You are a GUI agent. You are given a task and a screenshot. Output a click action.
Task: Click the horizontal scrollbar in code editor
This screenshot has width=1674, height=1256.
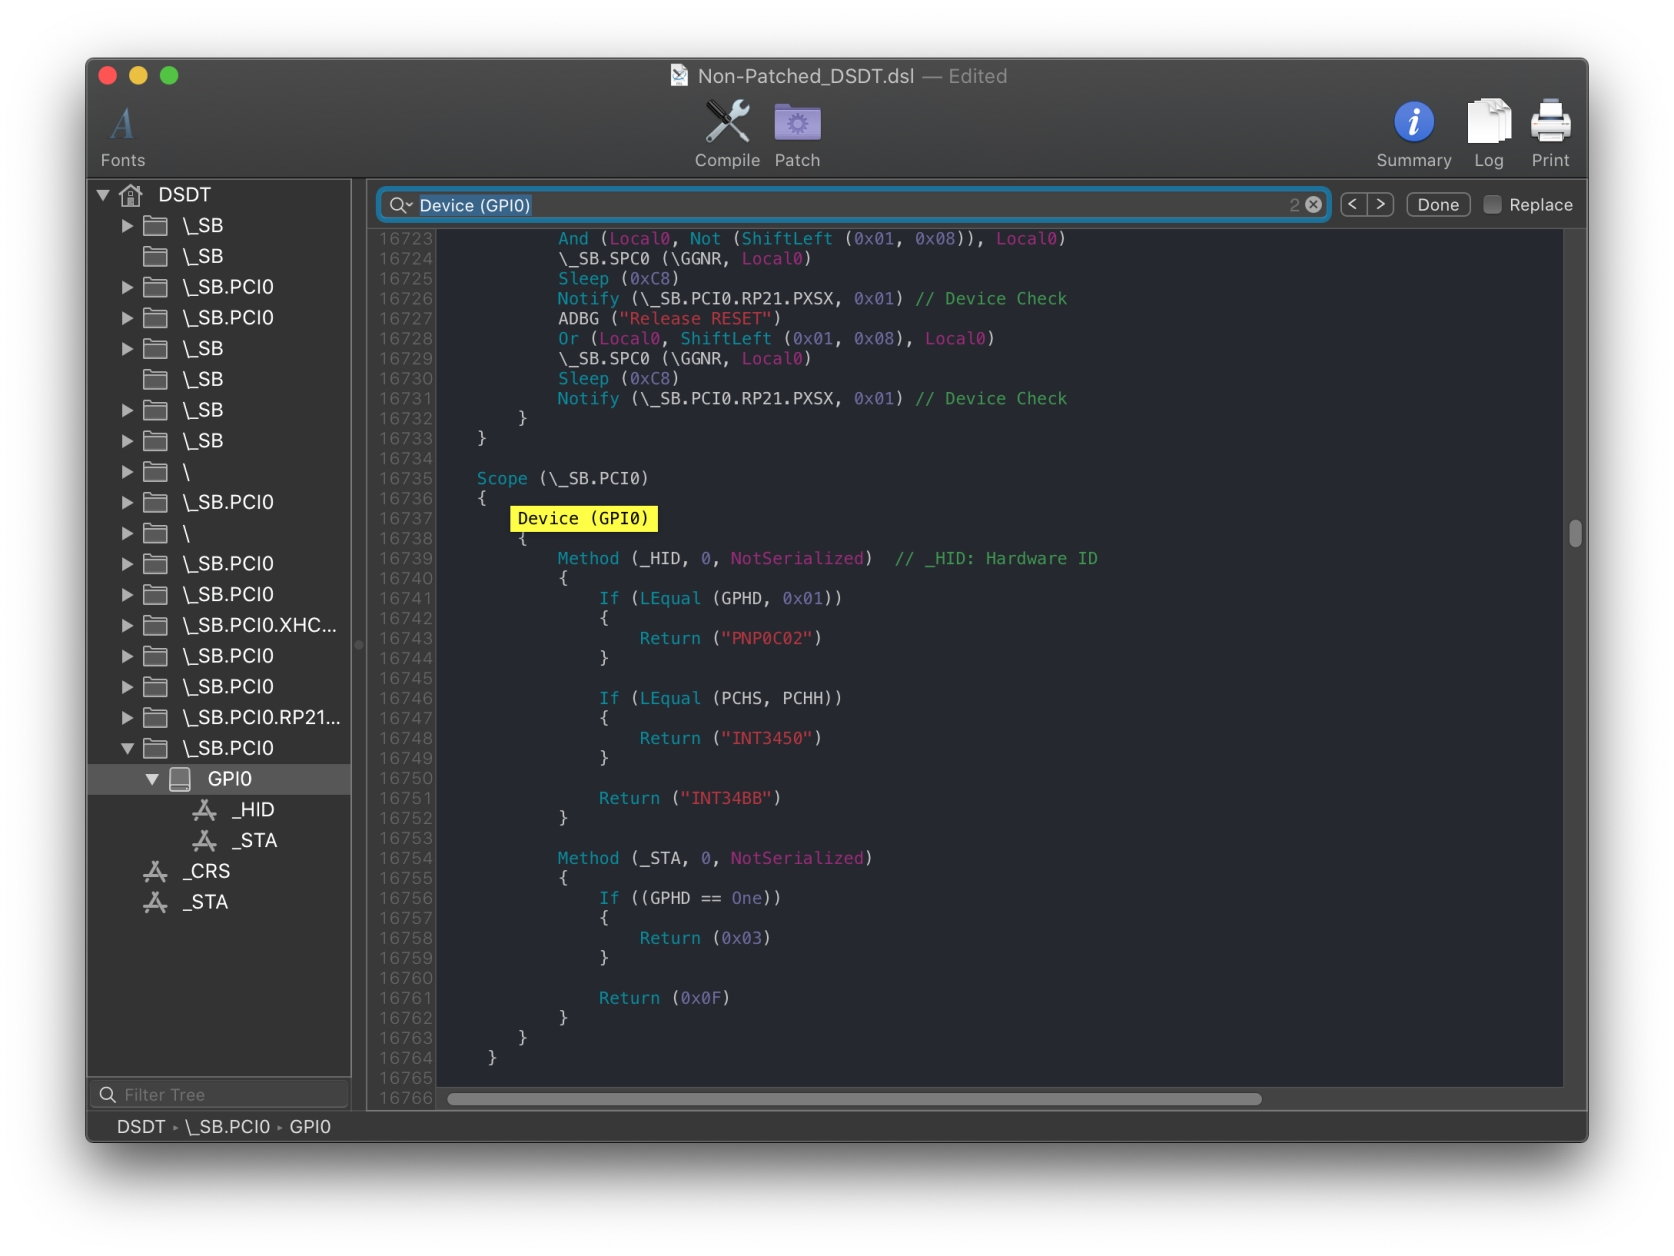tap(854, 1099)
